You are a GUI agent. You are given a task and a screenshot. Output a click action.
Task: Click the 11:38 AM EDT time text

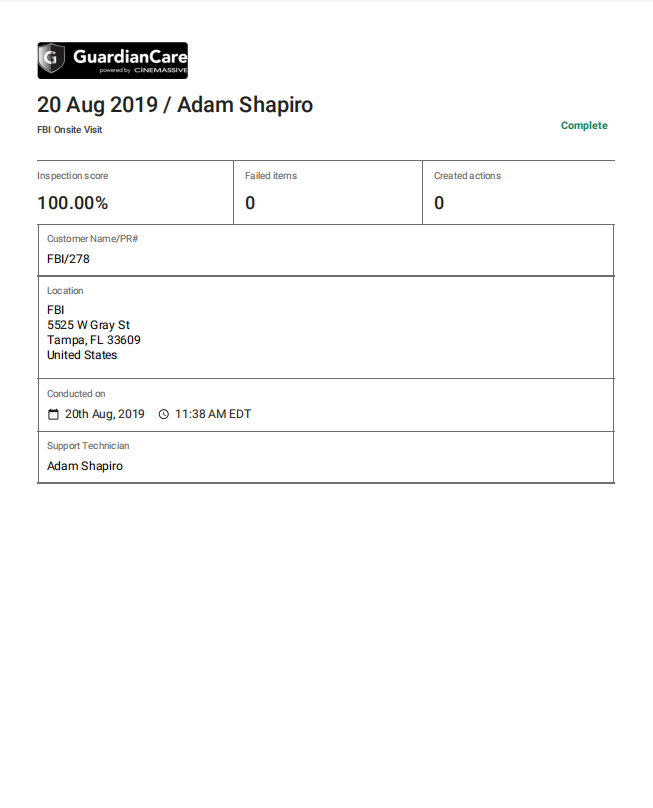coord(213,414)
